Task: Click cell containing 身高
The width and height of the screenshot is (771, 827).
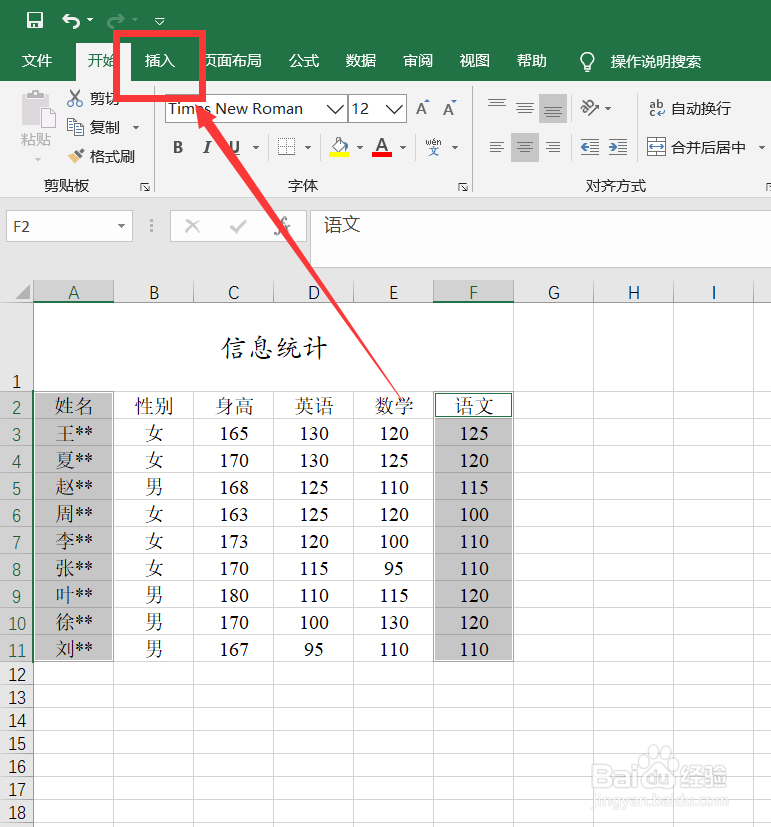Action: (234, 406)
